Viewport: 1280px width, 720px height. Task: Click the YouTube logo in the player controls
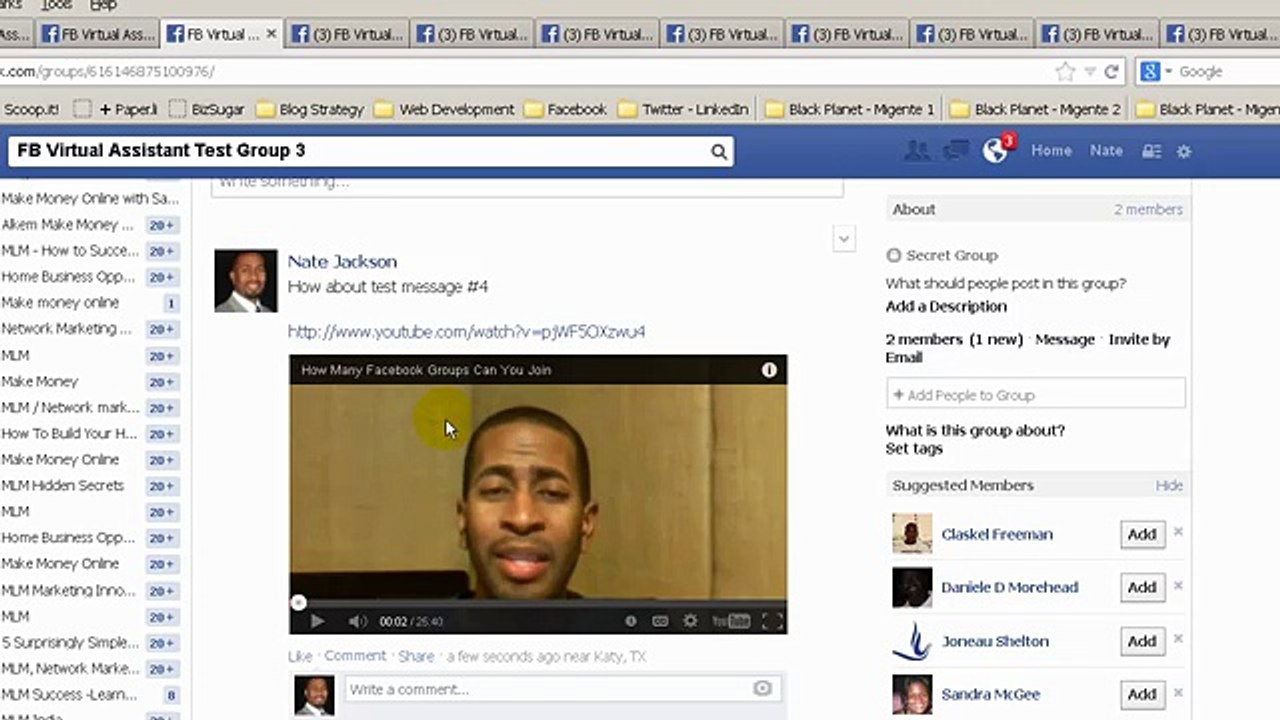(730, 621)
